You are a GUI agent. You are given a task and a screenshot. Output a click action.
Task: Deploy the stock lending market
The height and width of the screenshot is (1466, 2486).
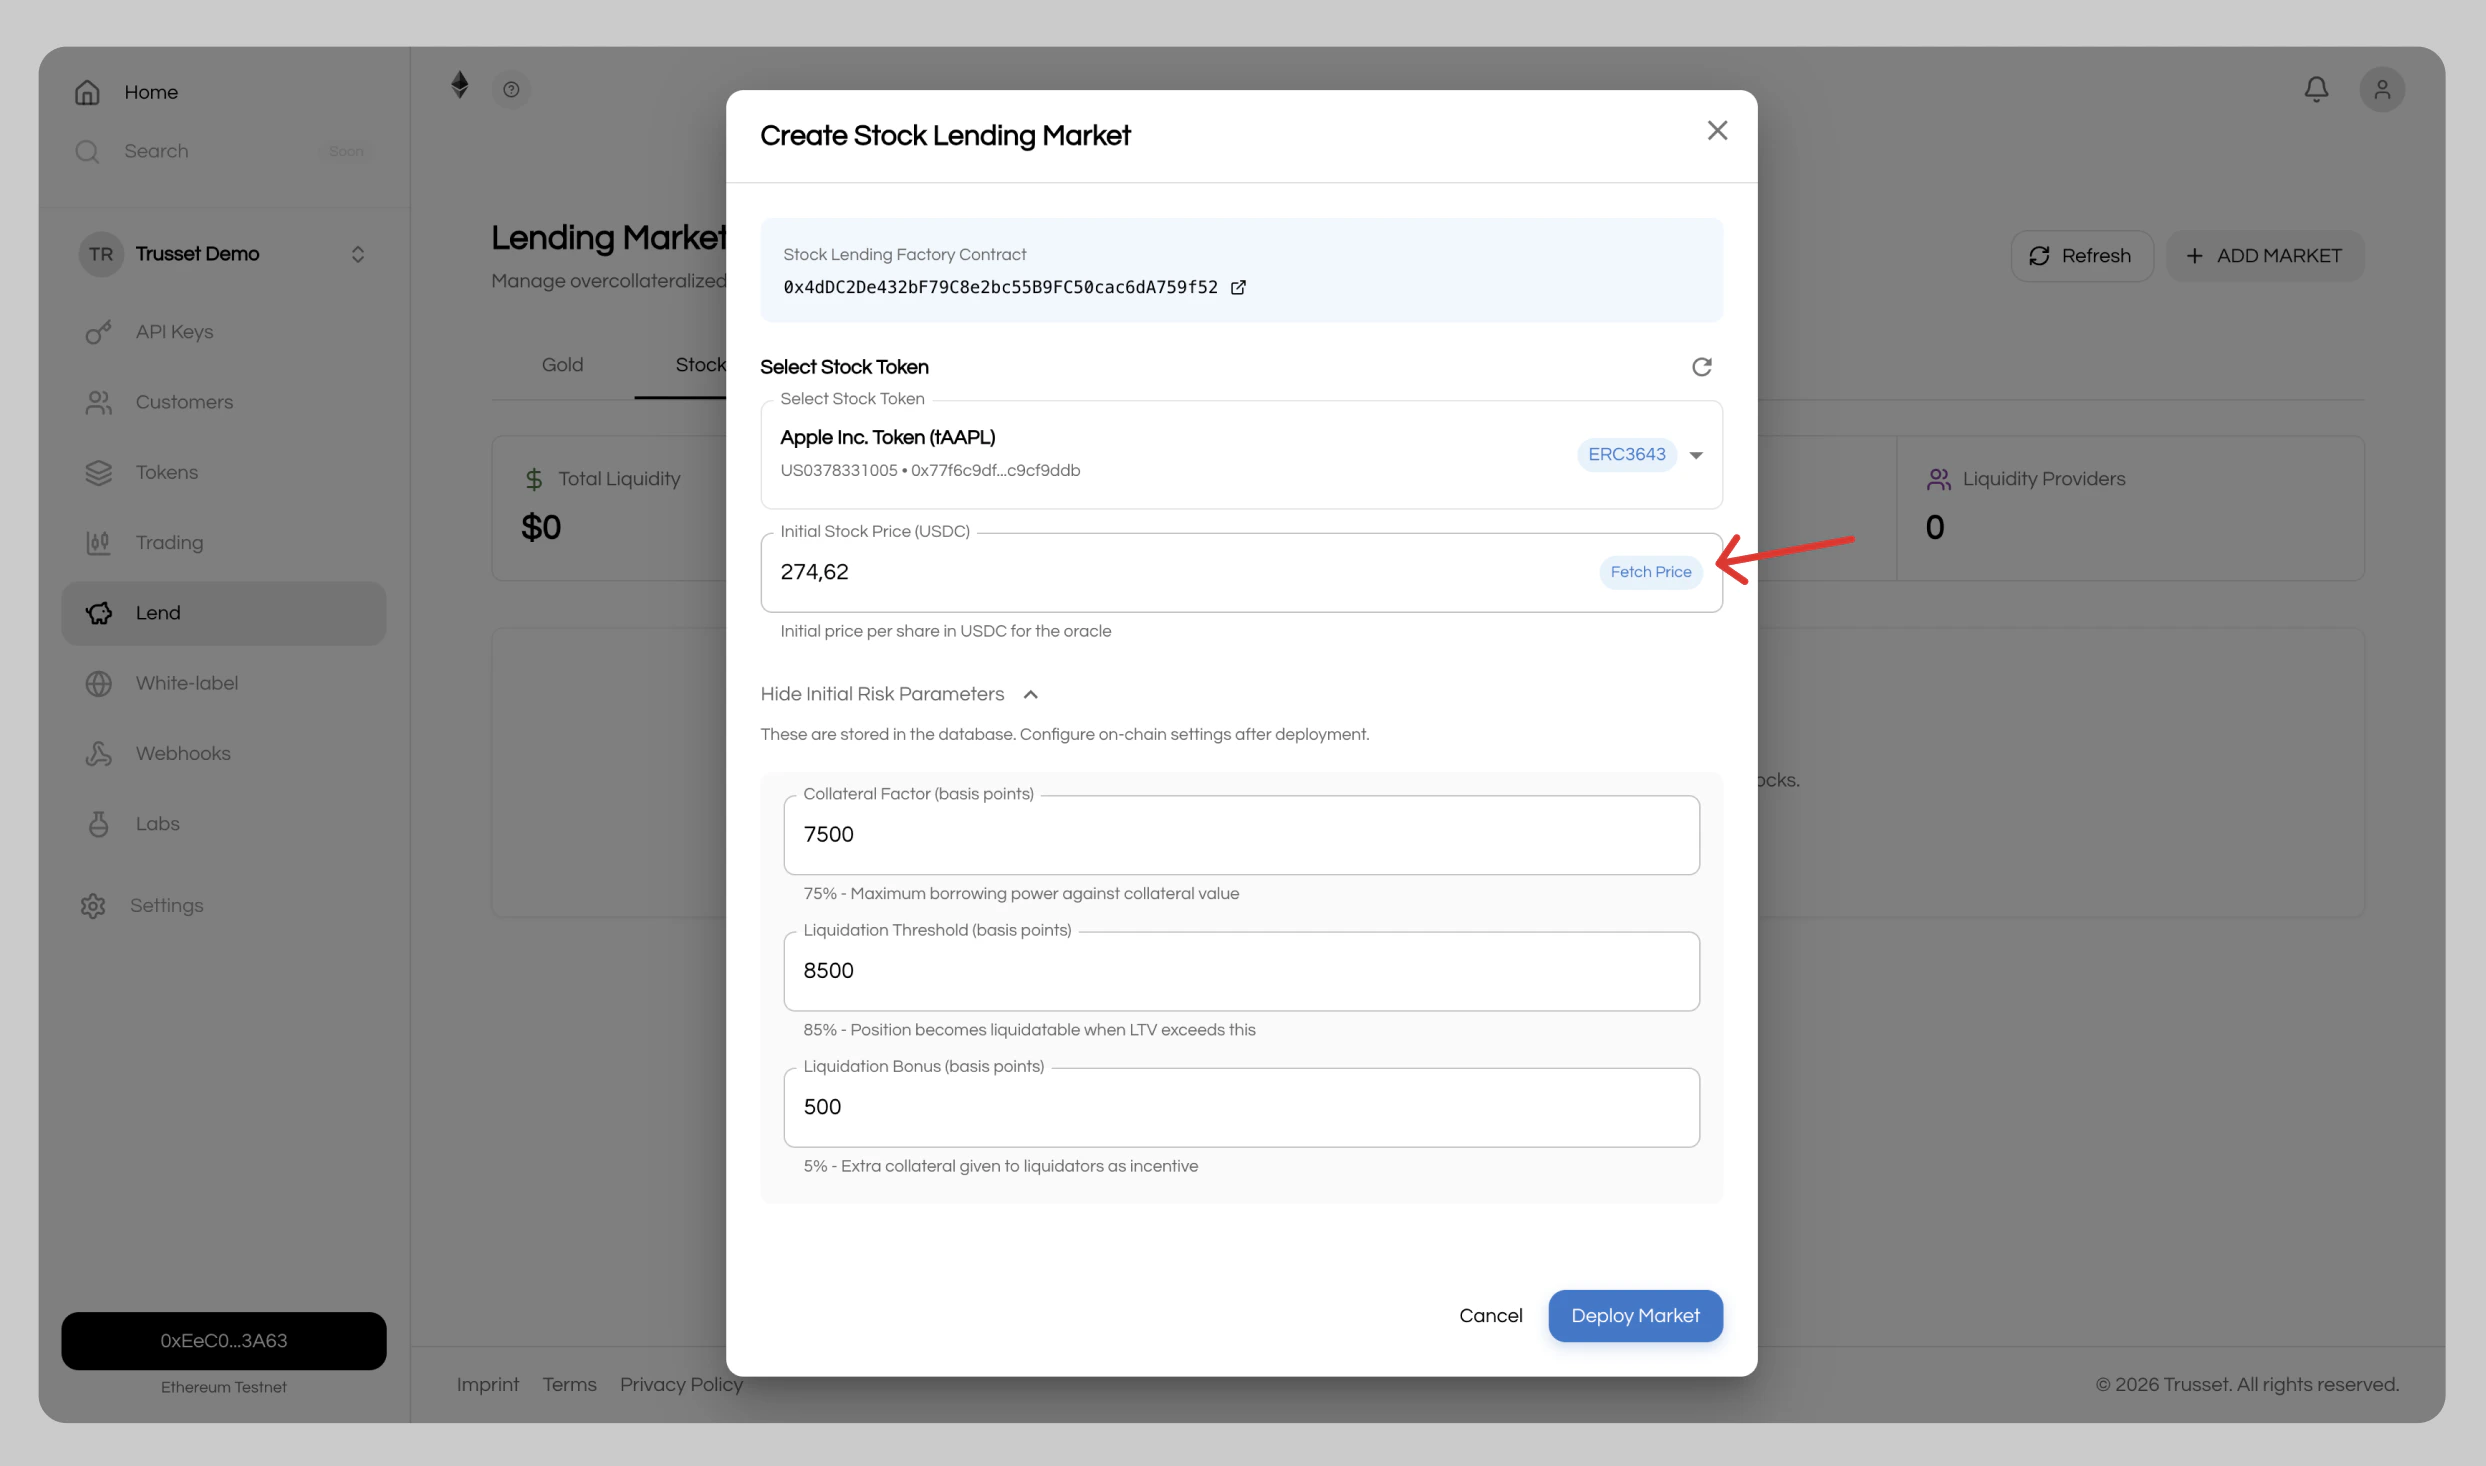tap(1635, 1315)
